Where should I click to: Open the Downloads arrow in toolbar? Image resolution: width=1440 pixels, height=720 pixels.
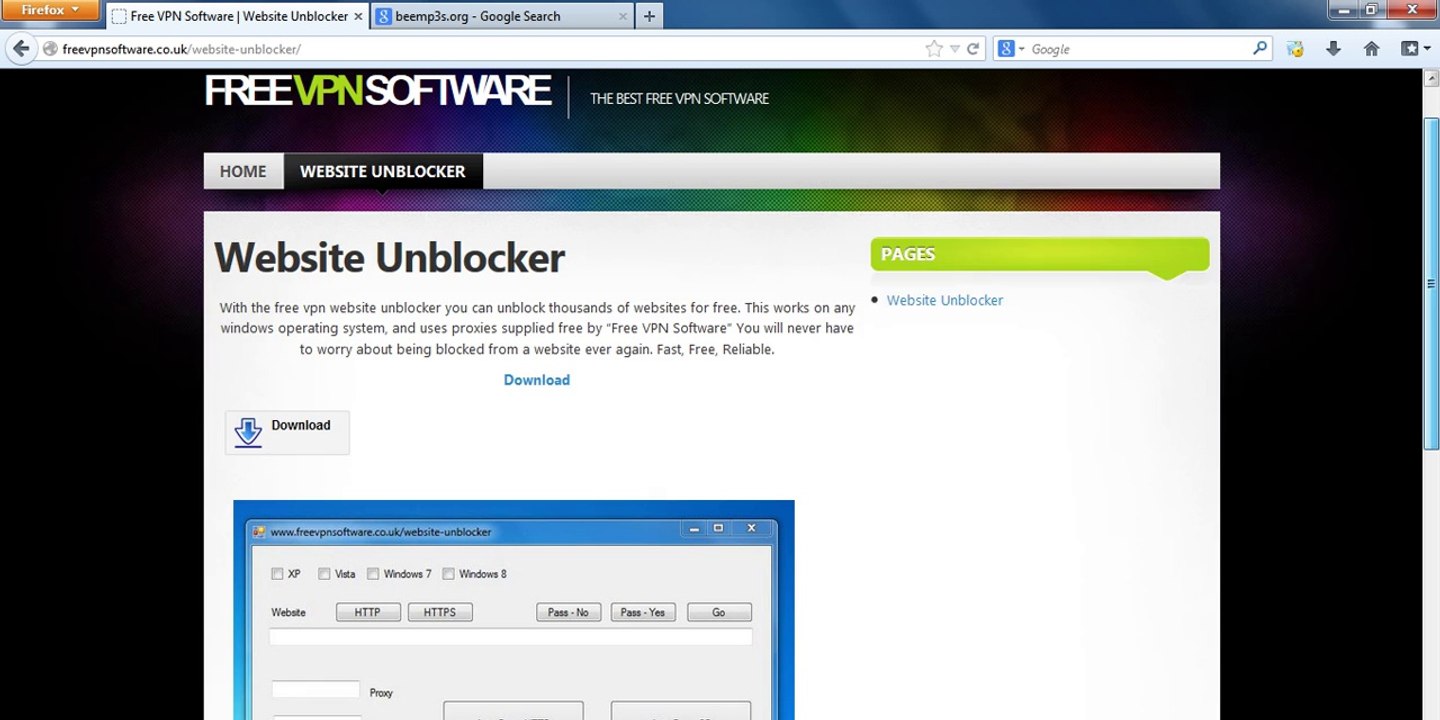pos(1333,48)
